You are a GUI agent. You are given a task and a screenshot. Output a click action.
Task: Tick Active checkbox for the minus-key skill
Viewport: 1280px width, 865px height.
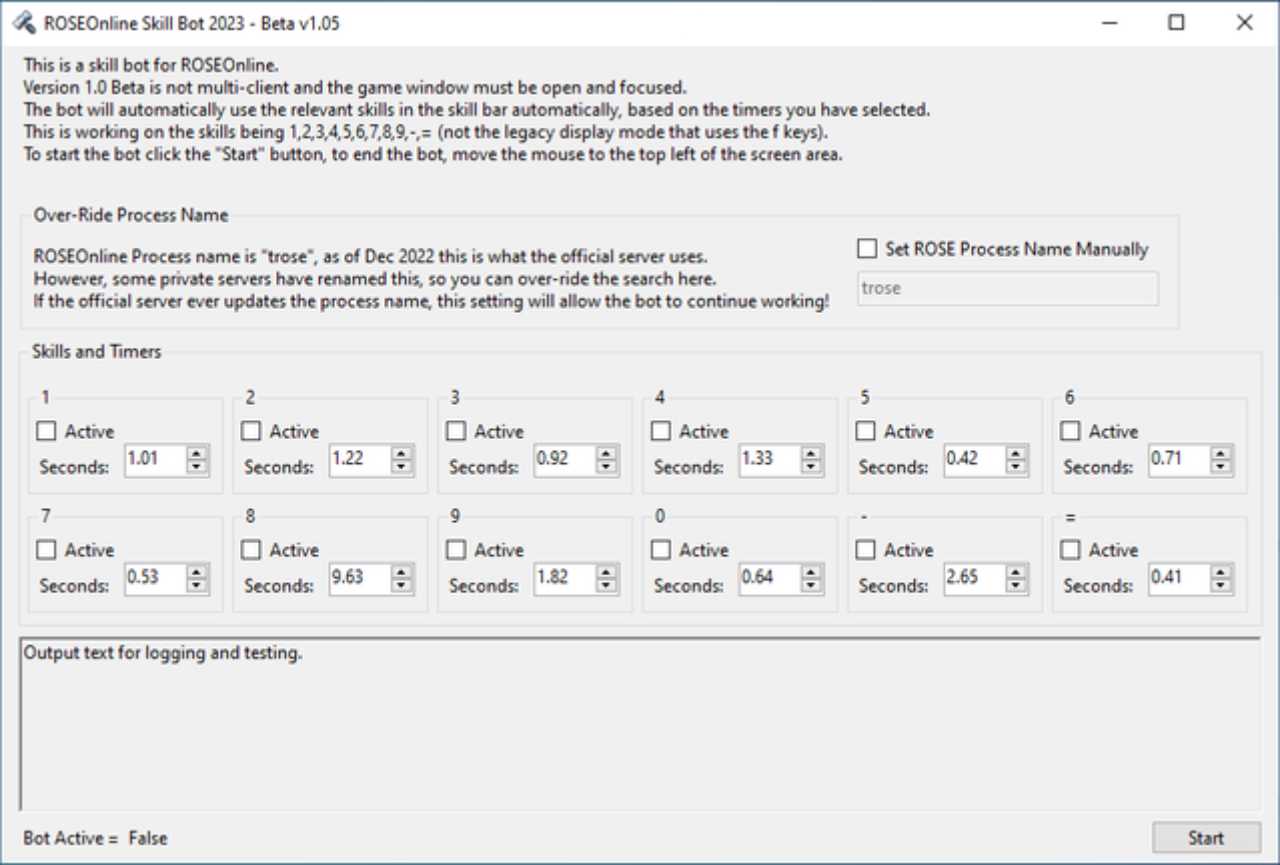pyautogui.click(x=866, y=550)
